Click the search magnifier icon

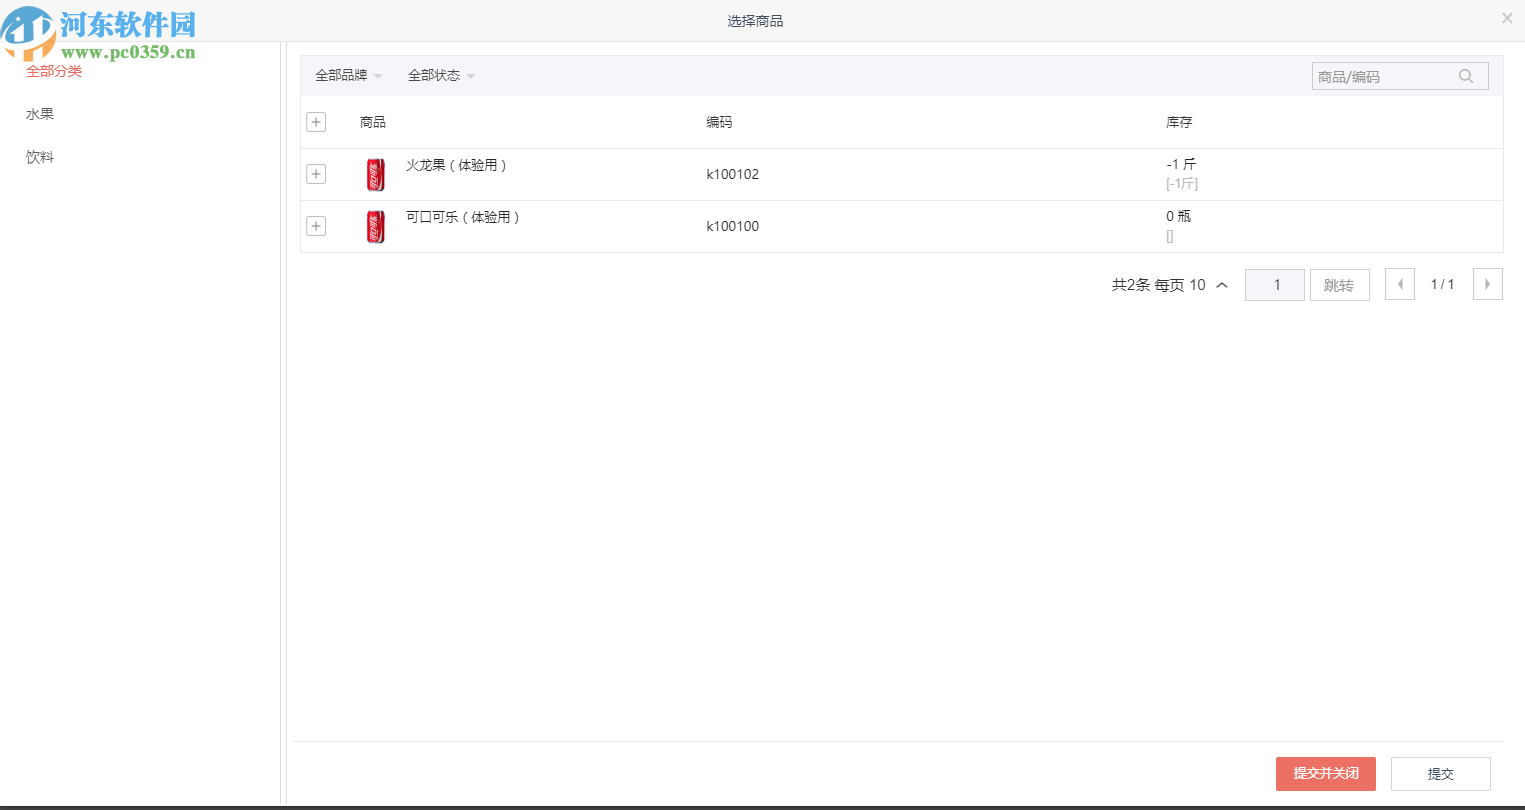1466,76
